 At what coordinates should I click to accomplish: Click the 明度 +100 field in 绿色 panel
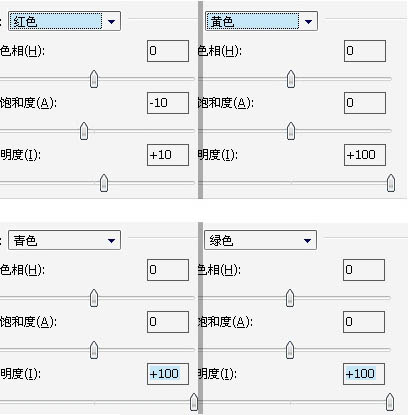pyautogui.click(x=364, y=374)
